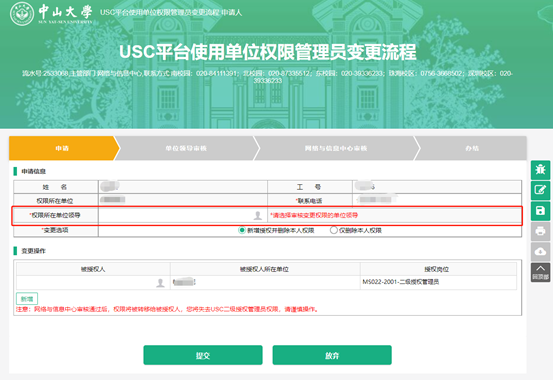
Task: Click the red 注意 warning text
Action: click(x=168, y=309)
